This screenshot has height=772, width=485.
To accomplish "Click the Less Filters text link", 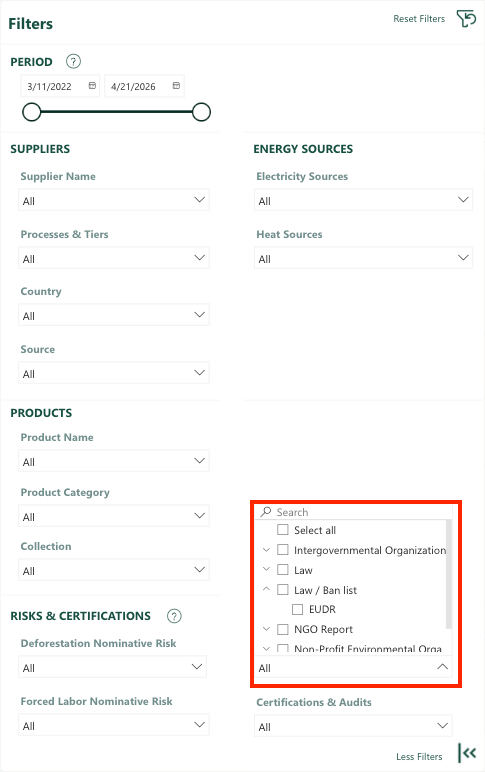I will click(419, 756).
